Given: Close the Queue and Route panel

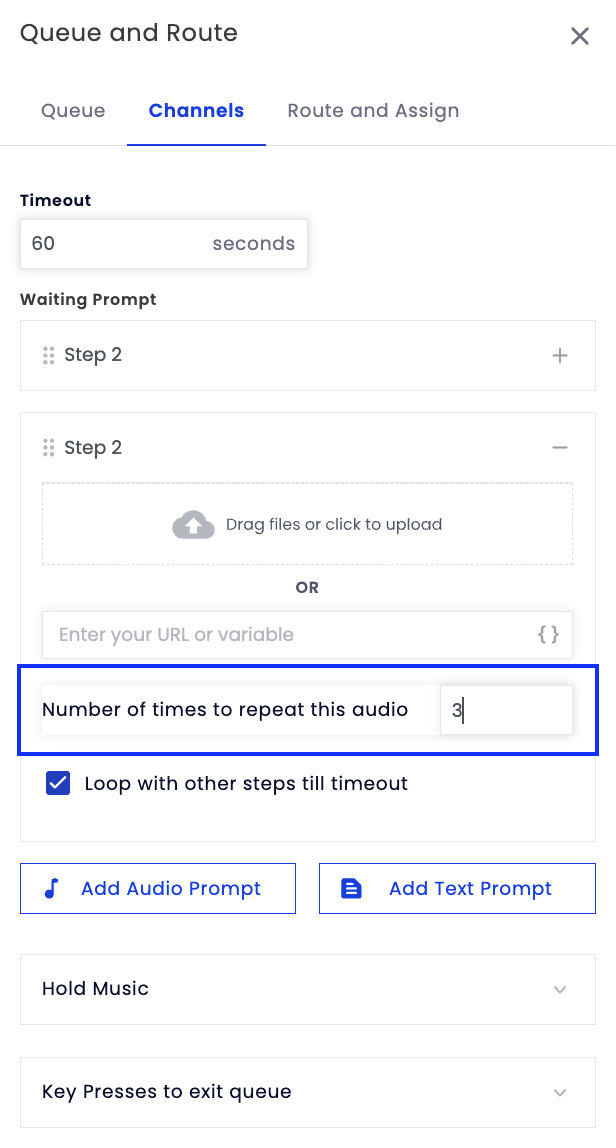Looking at the screenshot, I should tap(579, 36).
